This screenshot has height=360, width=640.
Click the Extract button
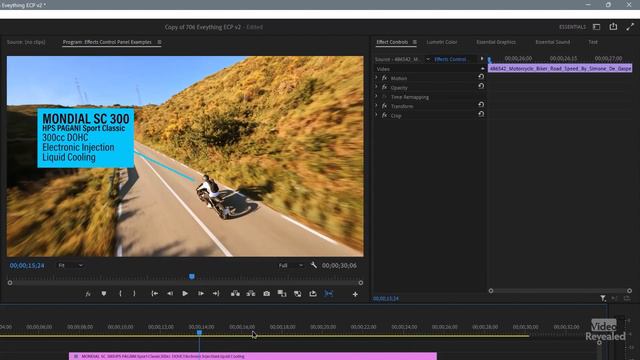(251, 293)
